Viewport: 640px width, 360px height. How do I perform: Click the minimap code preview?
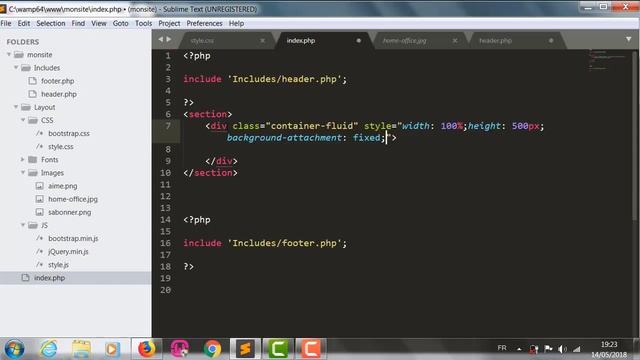click(607, 60)
